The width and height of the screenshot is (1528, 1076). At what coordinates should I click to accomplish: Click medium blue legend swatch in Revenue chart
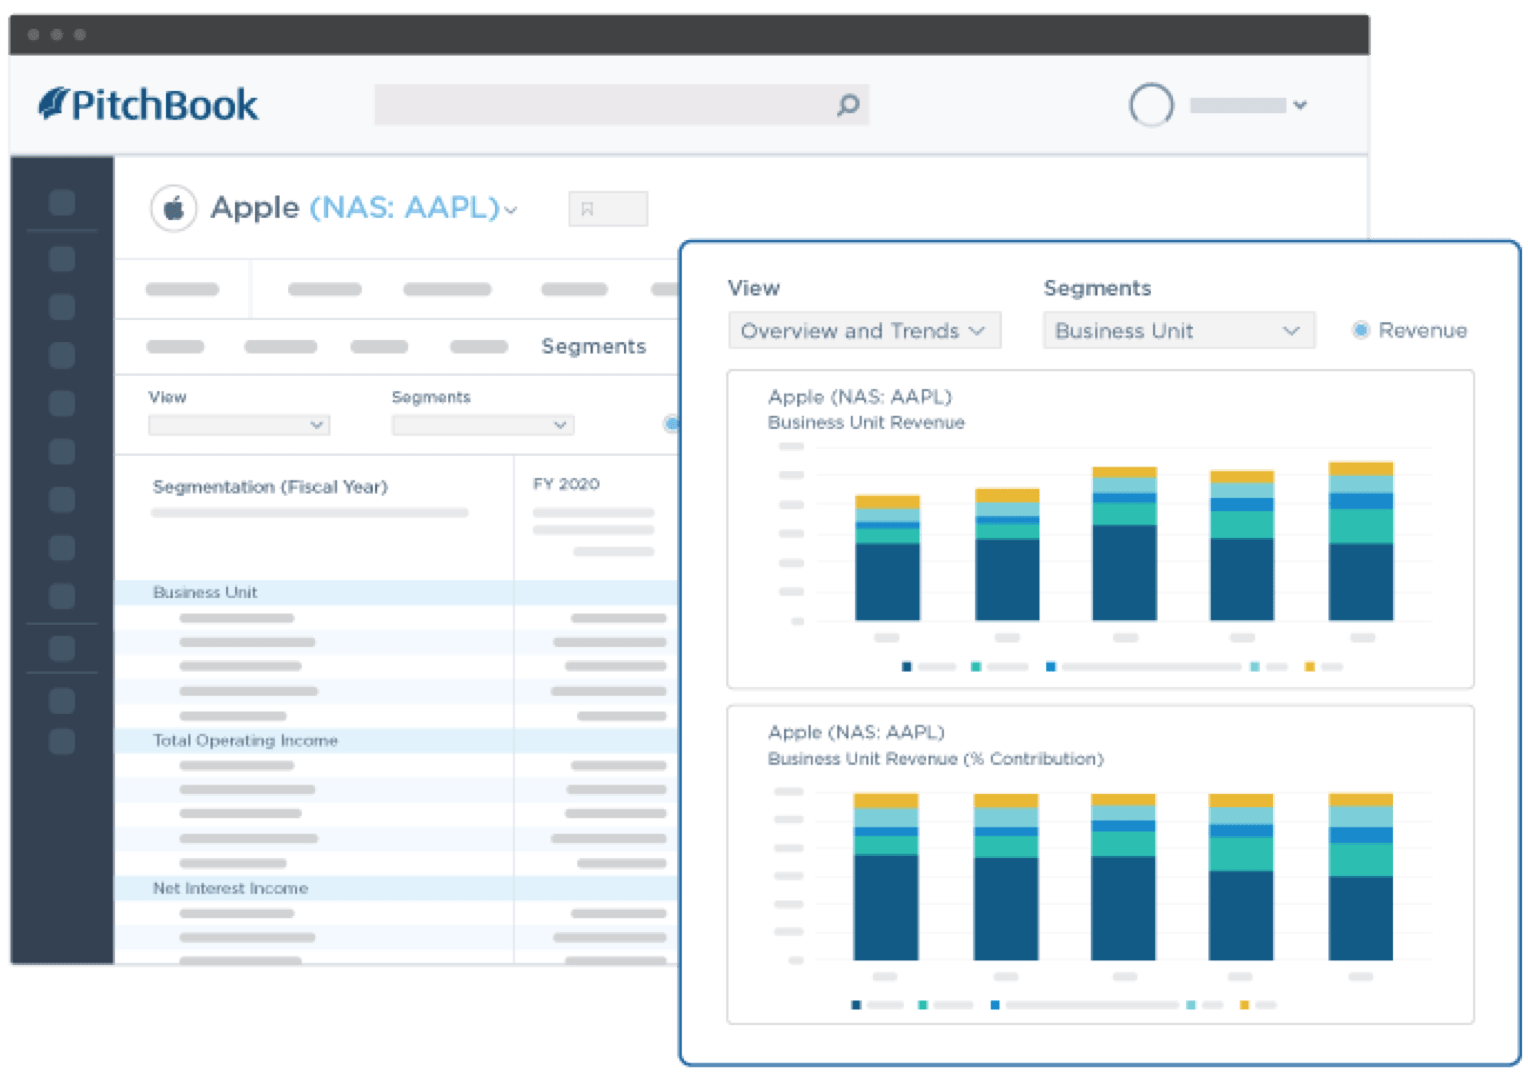click(1050, 667)
